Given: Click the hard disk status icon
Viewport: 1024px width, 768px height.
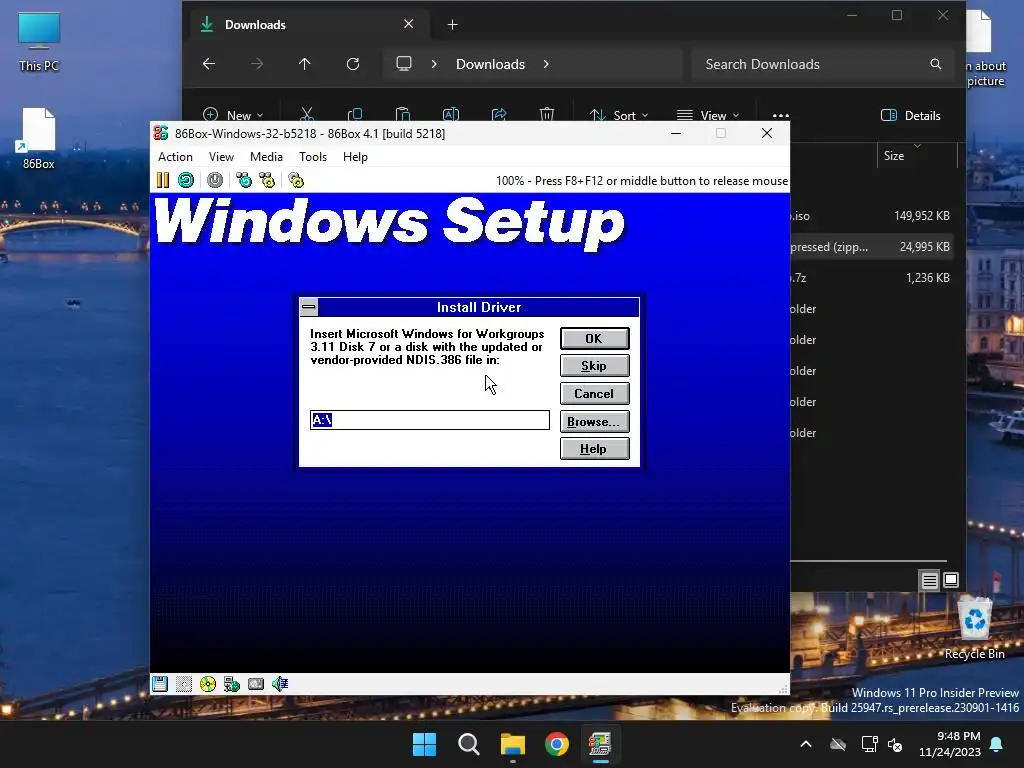Looking at the screenshot, I should (x=256, y=684).
